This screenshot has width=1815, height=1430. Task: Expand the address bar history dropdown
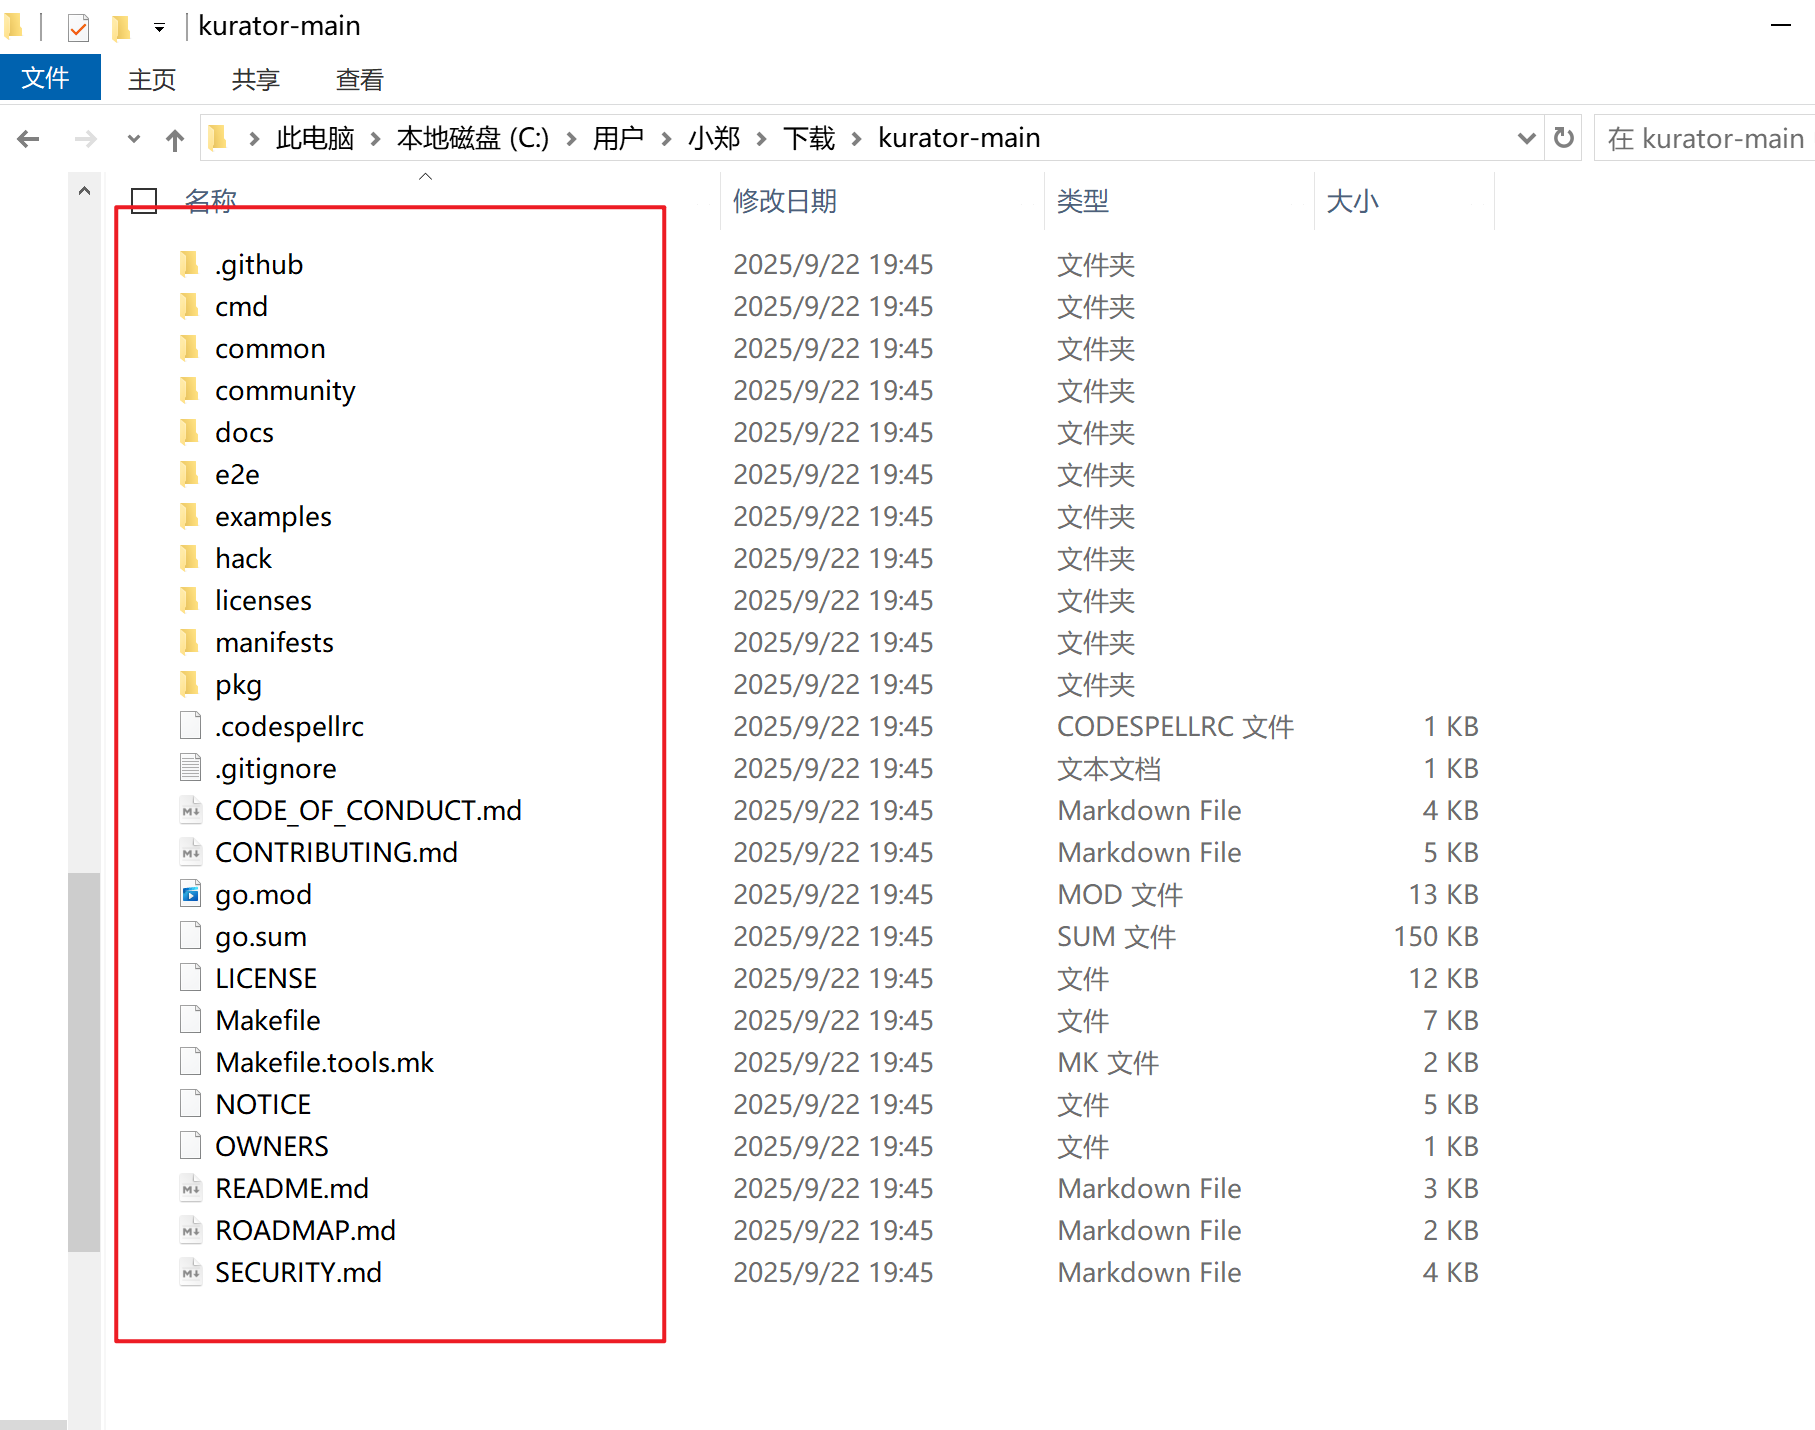[1526, 138]
